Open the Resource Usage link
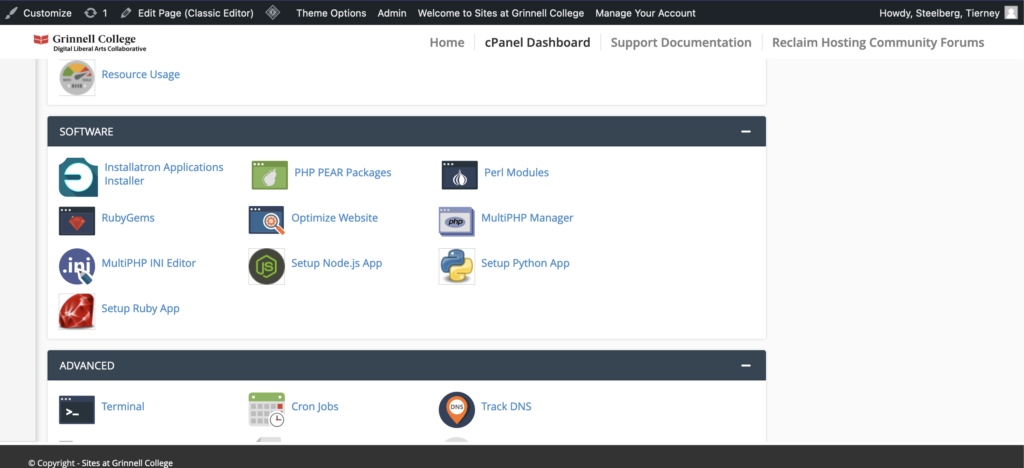 click(140, 74)
